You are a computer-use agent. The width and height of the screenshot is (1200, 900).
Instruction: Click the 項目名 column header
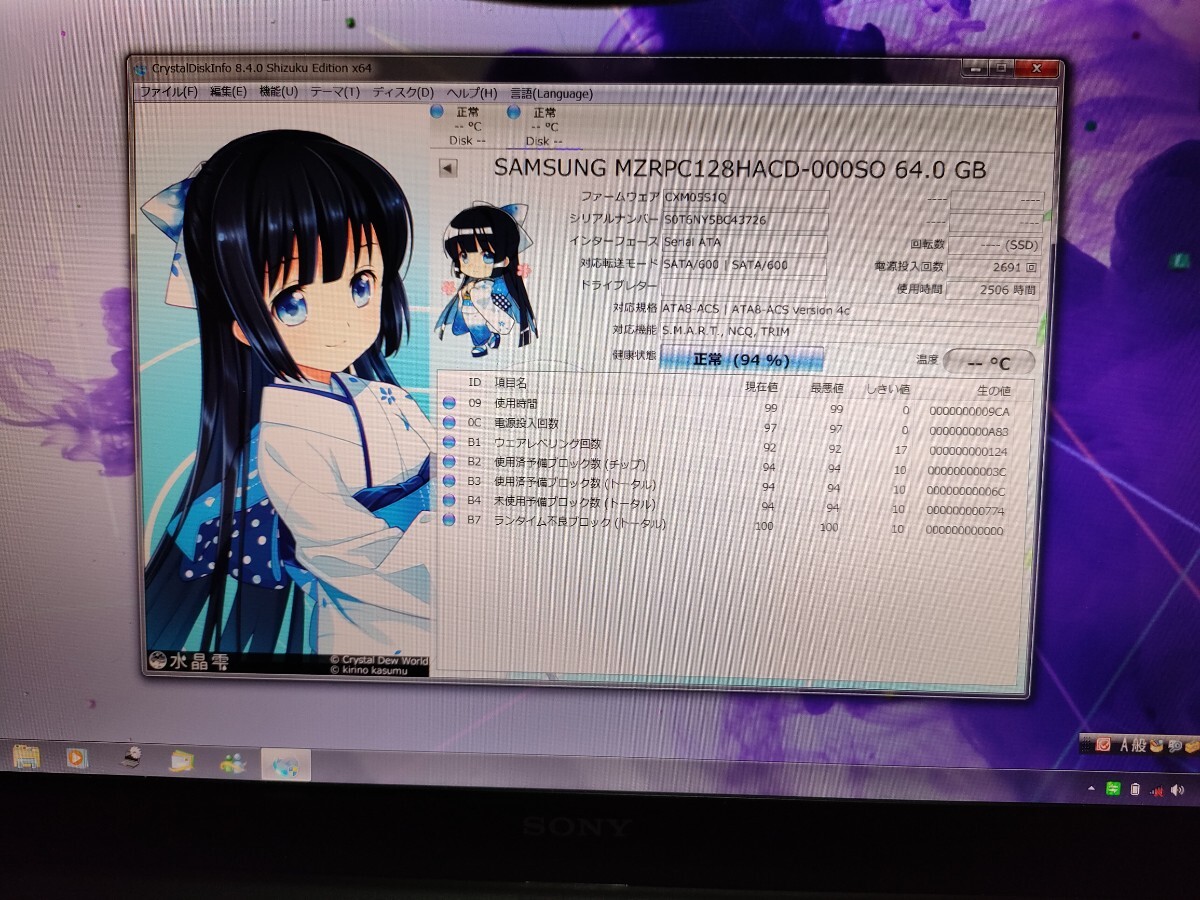(511, 383)
